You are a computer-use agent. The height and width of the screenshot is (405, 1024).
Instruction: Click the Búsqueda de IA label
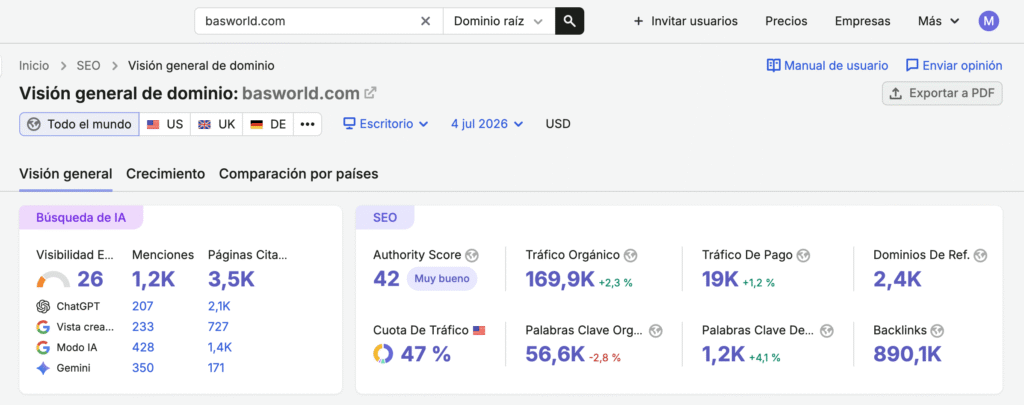tap(81, 218)
